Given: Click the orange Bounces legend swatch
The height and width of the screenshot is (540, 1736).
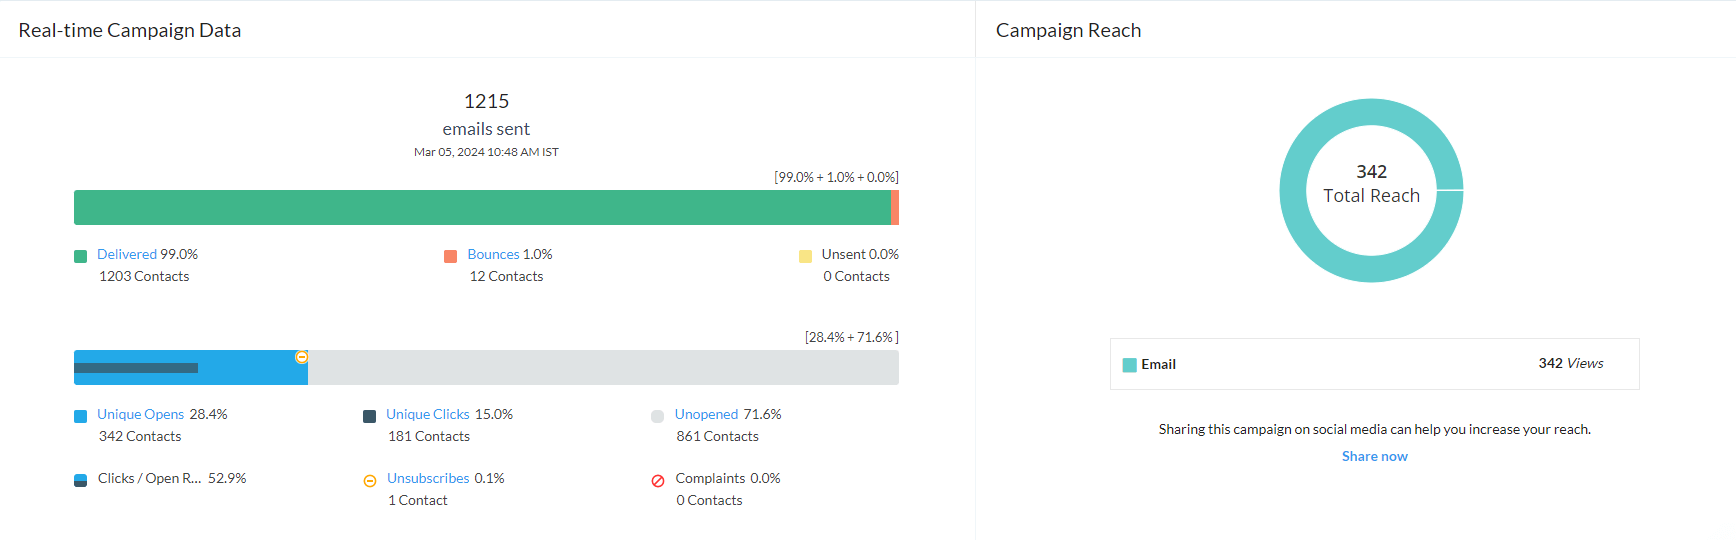Looking at the screenshot, I should (x=451, y=256).
